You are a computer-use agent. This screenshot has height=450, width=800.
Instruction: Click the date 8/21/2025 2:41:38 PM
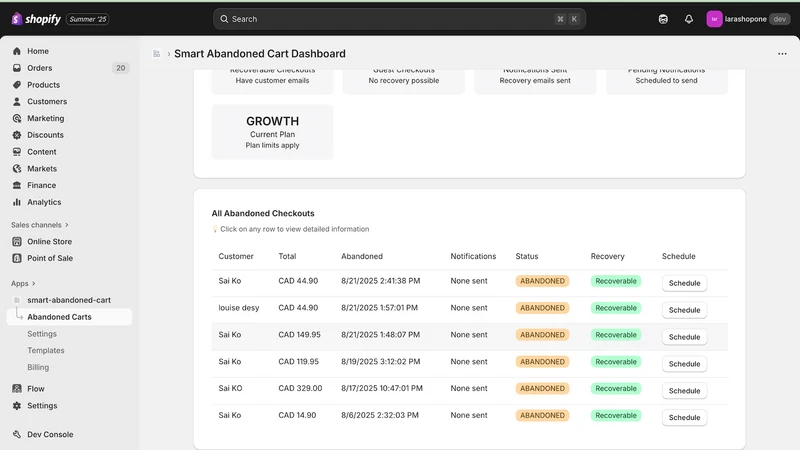(381, 281)
